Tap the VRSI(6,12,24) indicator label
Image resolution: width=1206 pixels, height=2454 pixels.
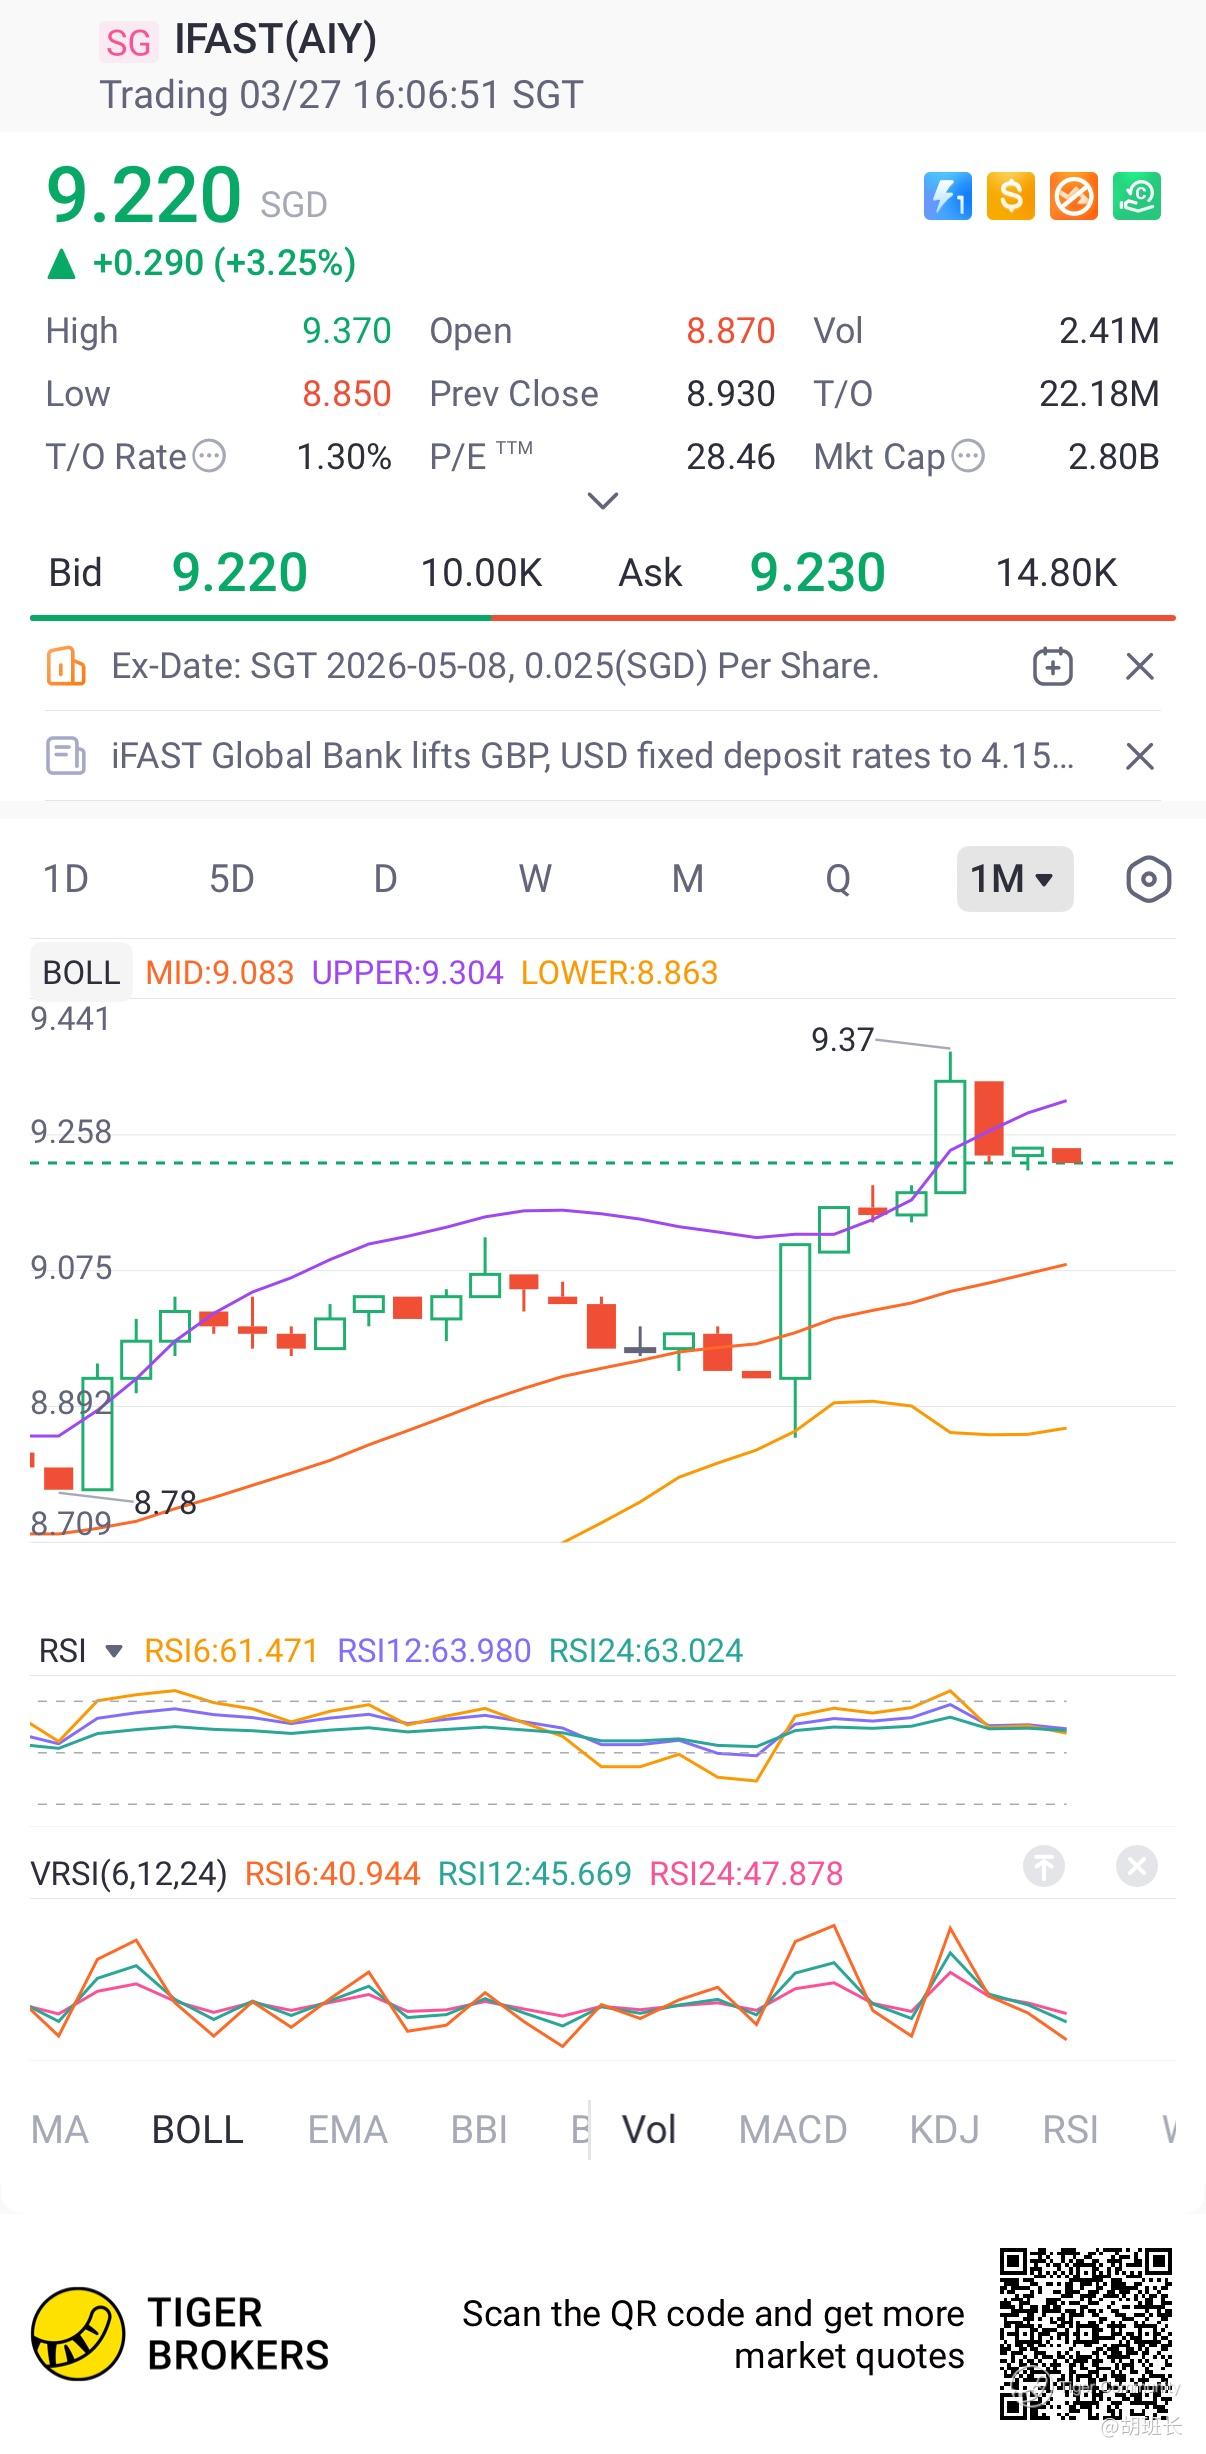tap(129, 1873)
